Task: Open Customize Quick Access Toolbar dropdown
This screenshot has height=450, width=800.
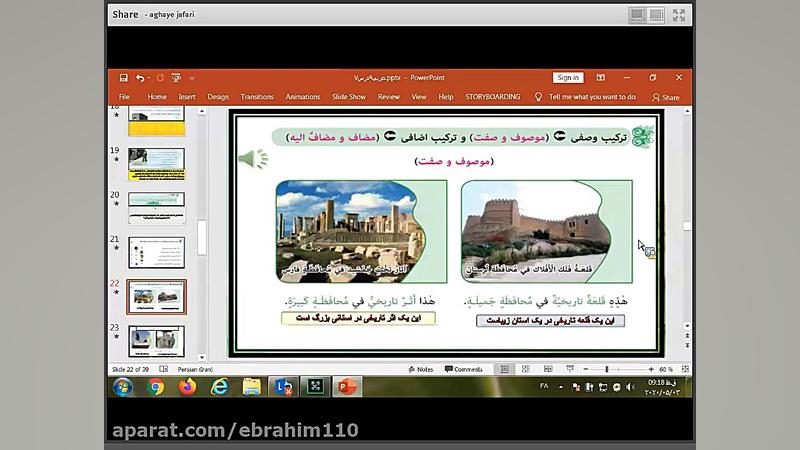Action: point(192,78)
